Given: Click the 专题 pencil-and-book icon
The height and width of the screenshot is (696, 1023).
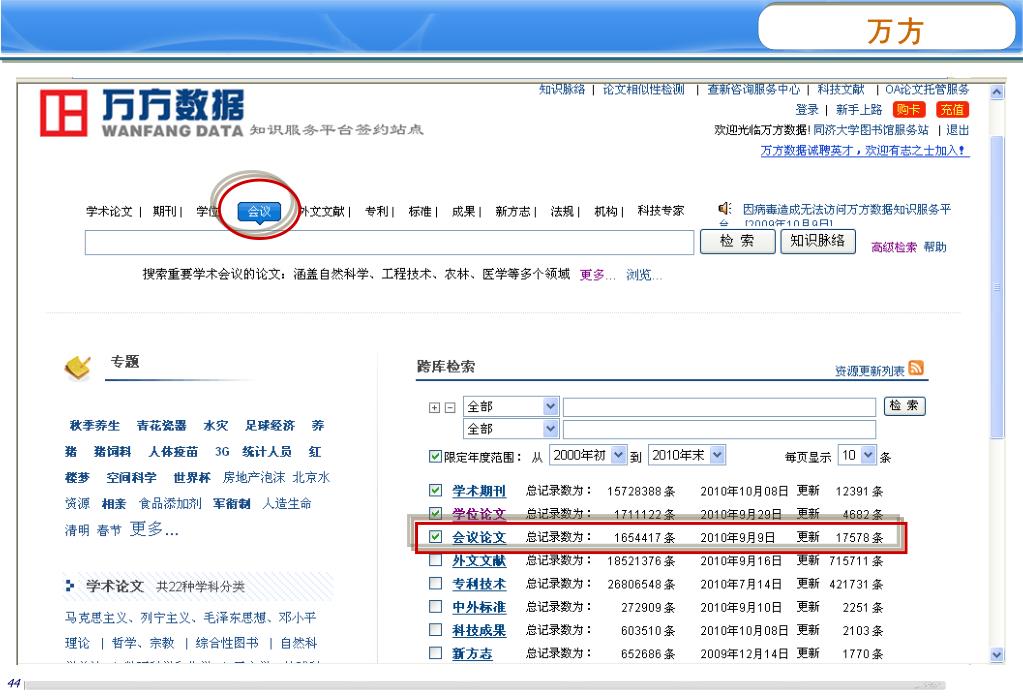Looking at the screenshot, I should (x=78, y=367).
